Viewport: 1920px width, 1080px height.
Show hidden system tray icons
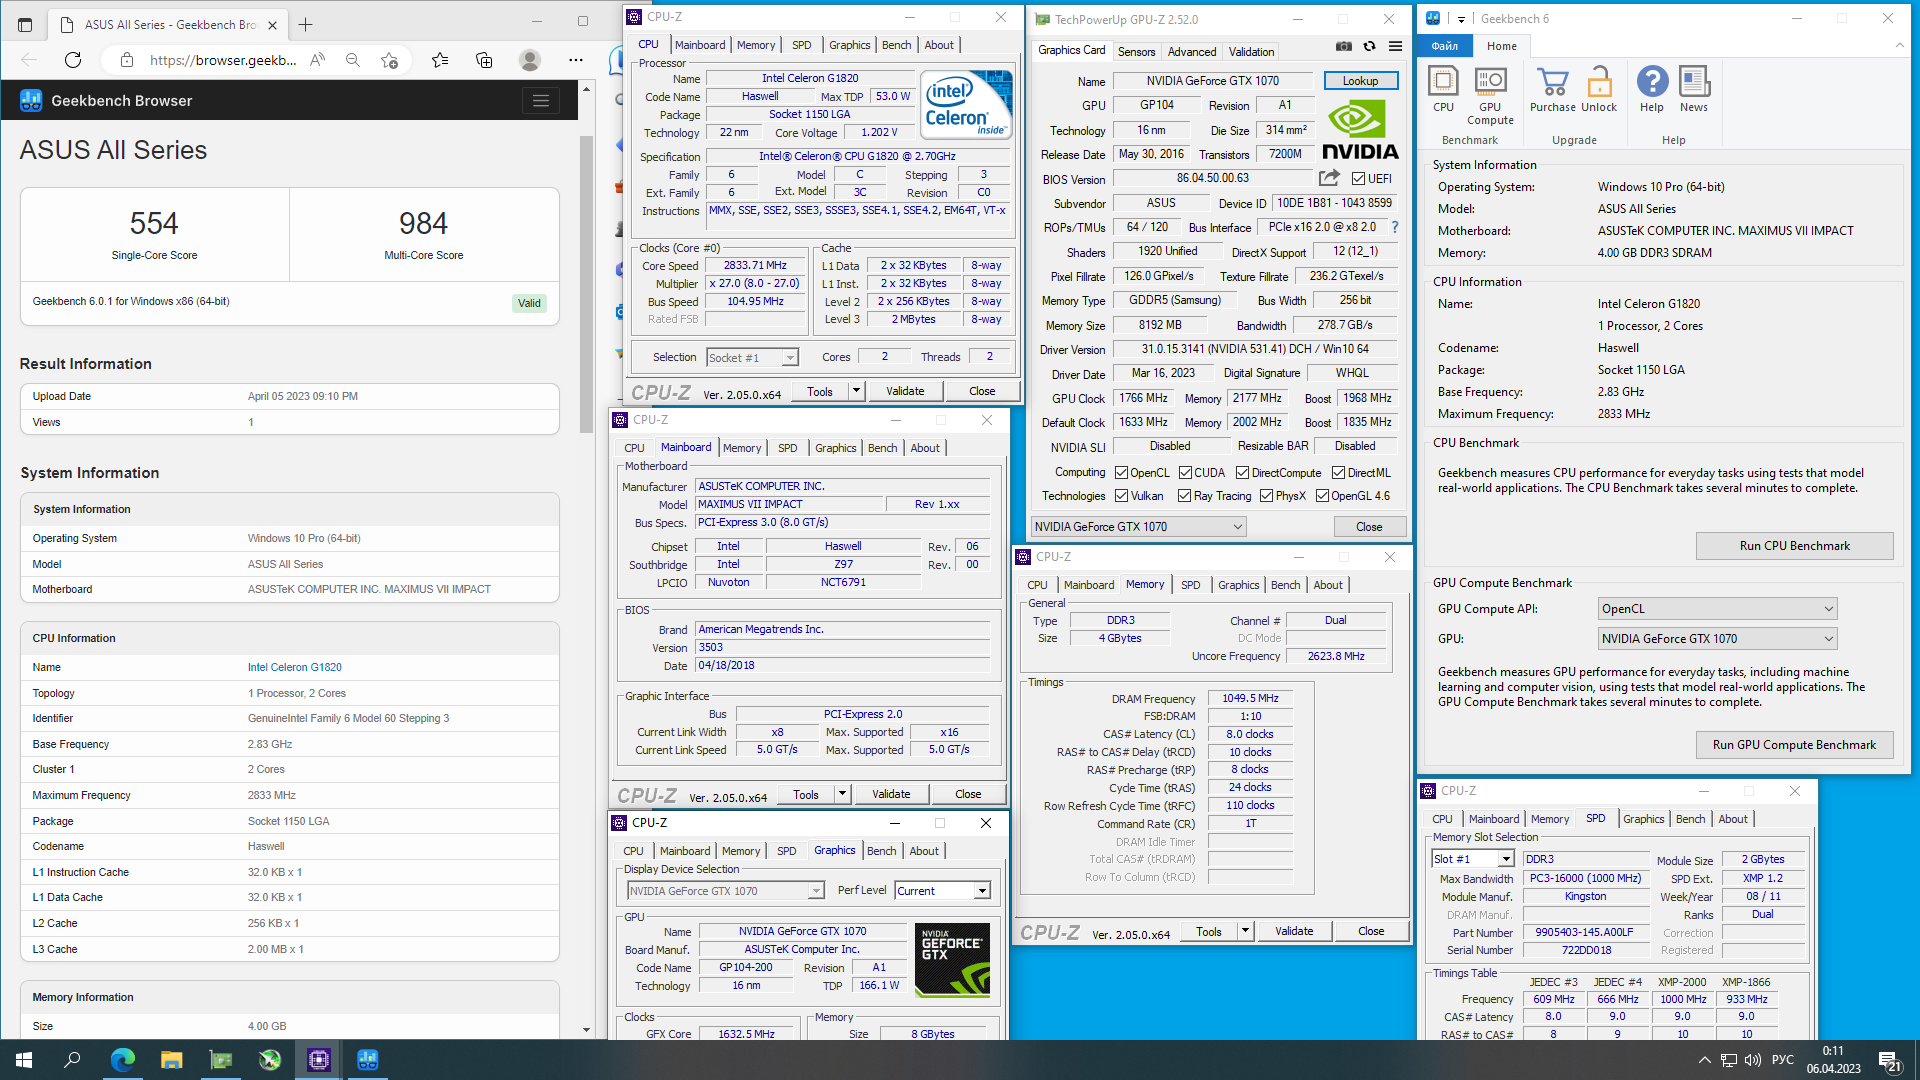(1704, 1060)
